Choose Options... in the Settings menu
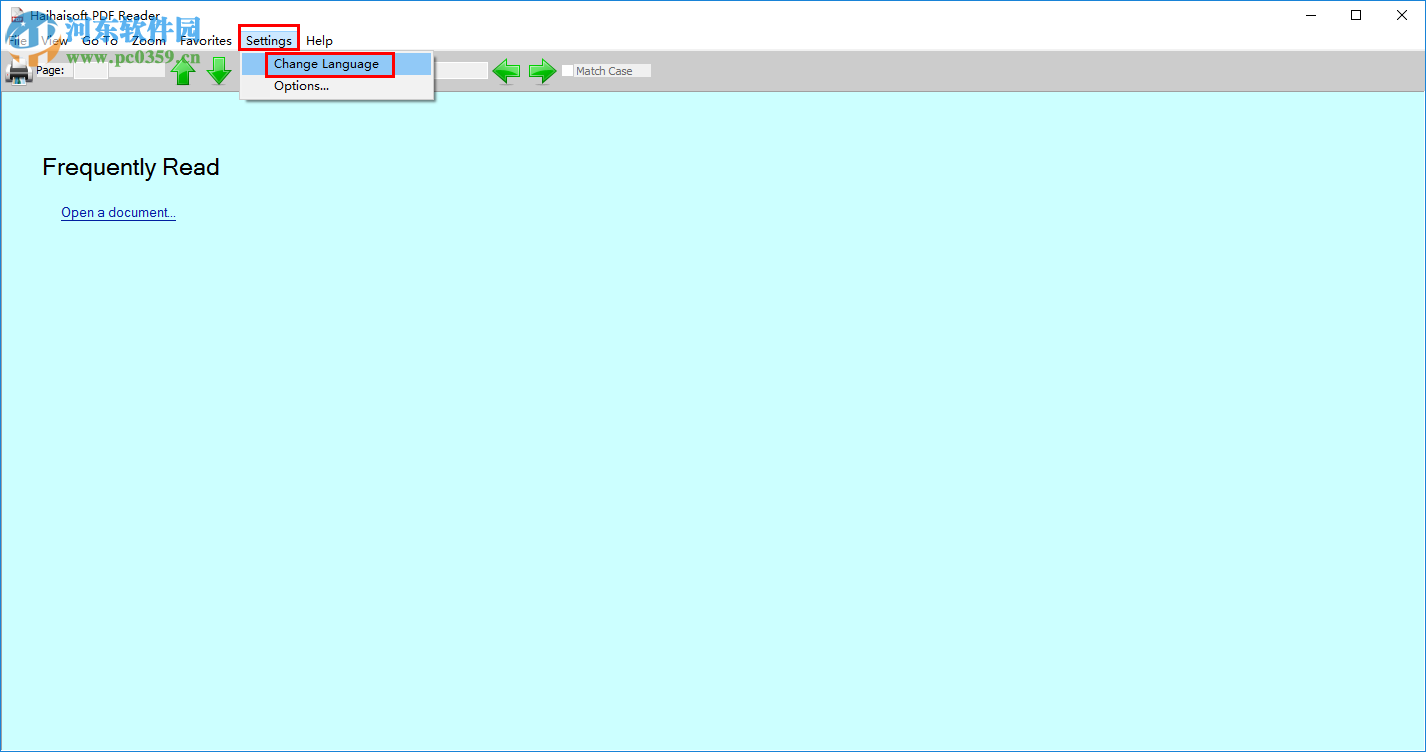This screenshot has width=1426, height=752. [301, 86]
